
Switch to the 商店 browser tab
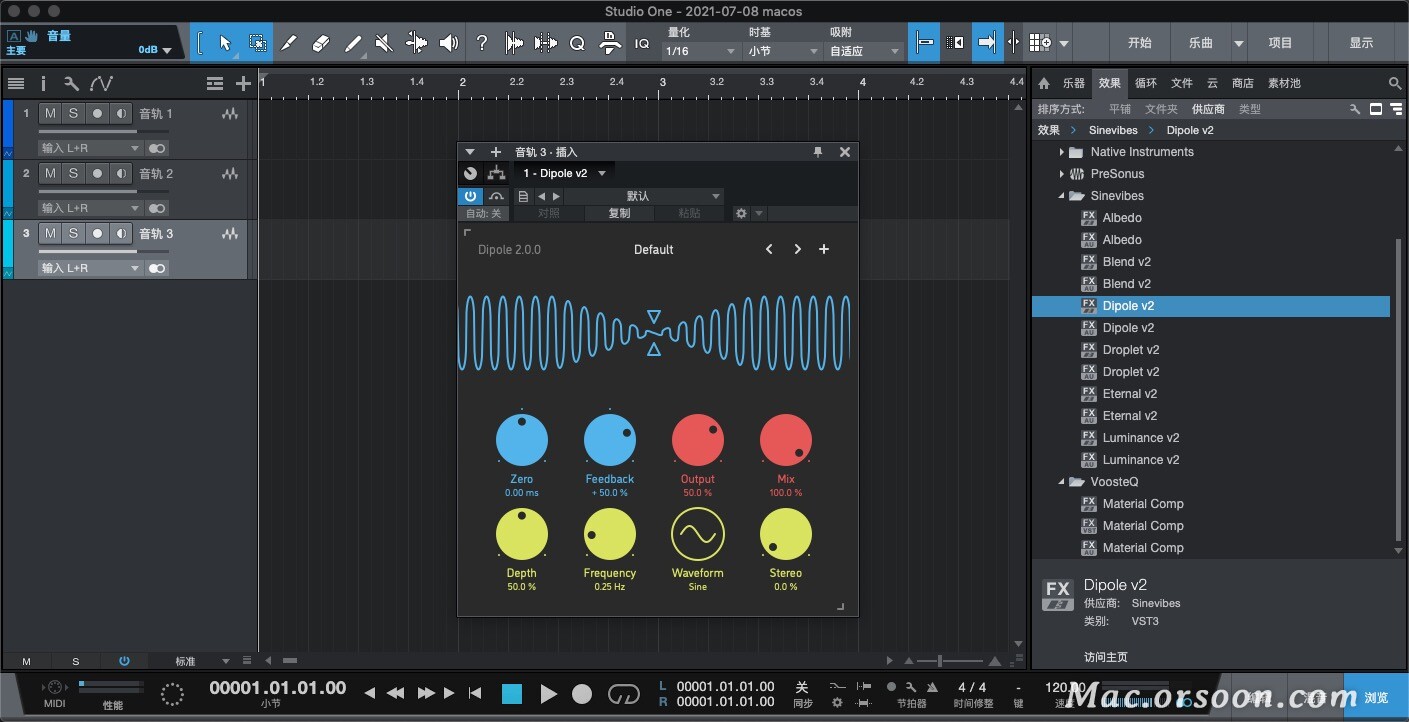click(x=1243, y=84)
